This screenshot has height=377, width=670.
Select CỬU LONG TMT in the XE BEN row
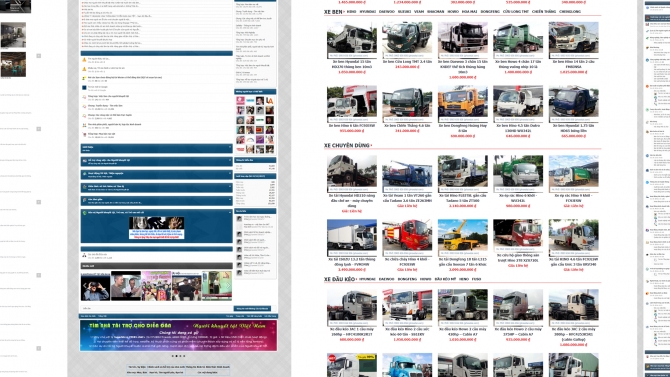(x=516, y=12)
